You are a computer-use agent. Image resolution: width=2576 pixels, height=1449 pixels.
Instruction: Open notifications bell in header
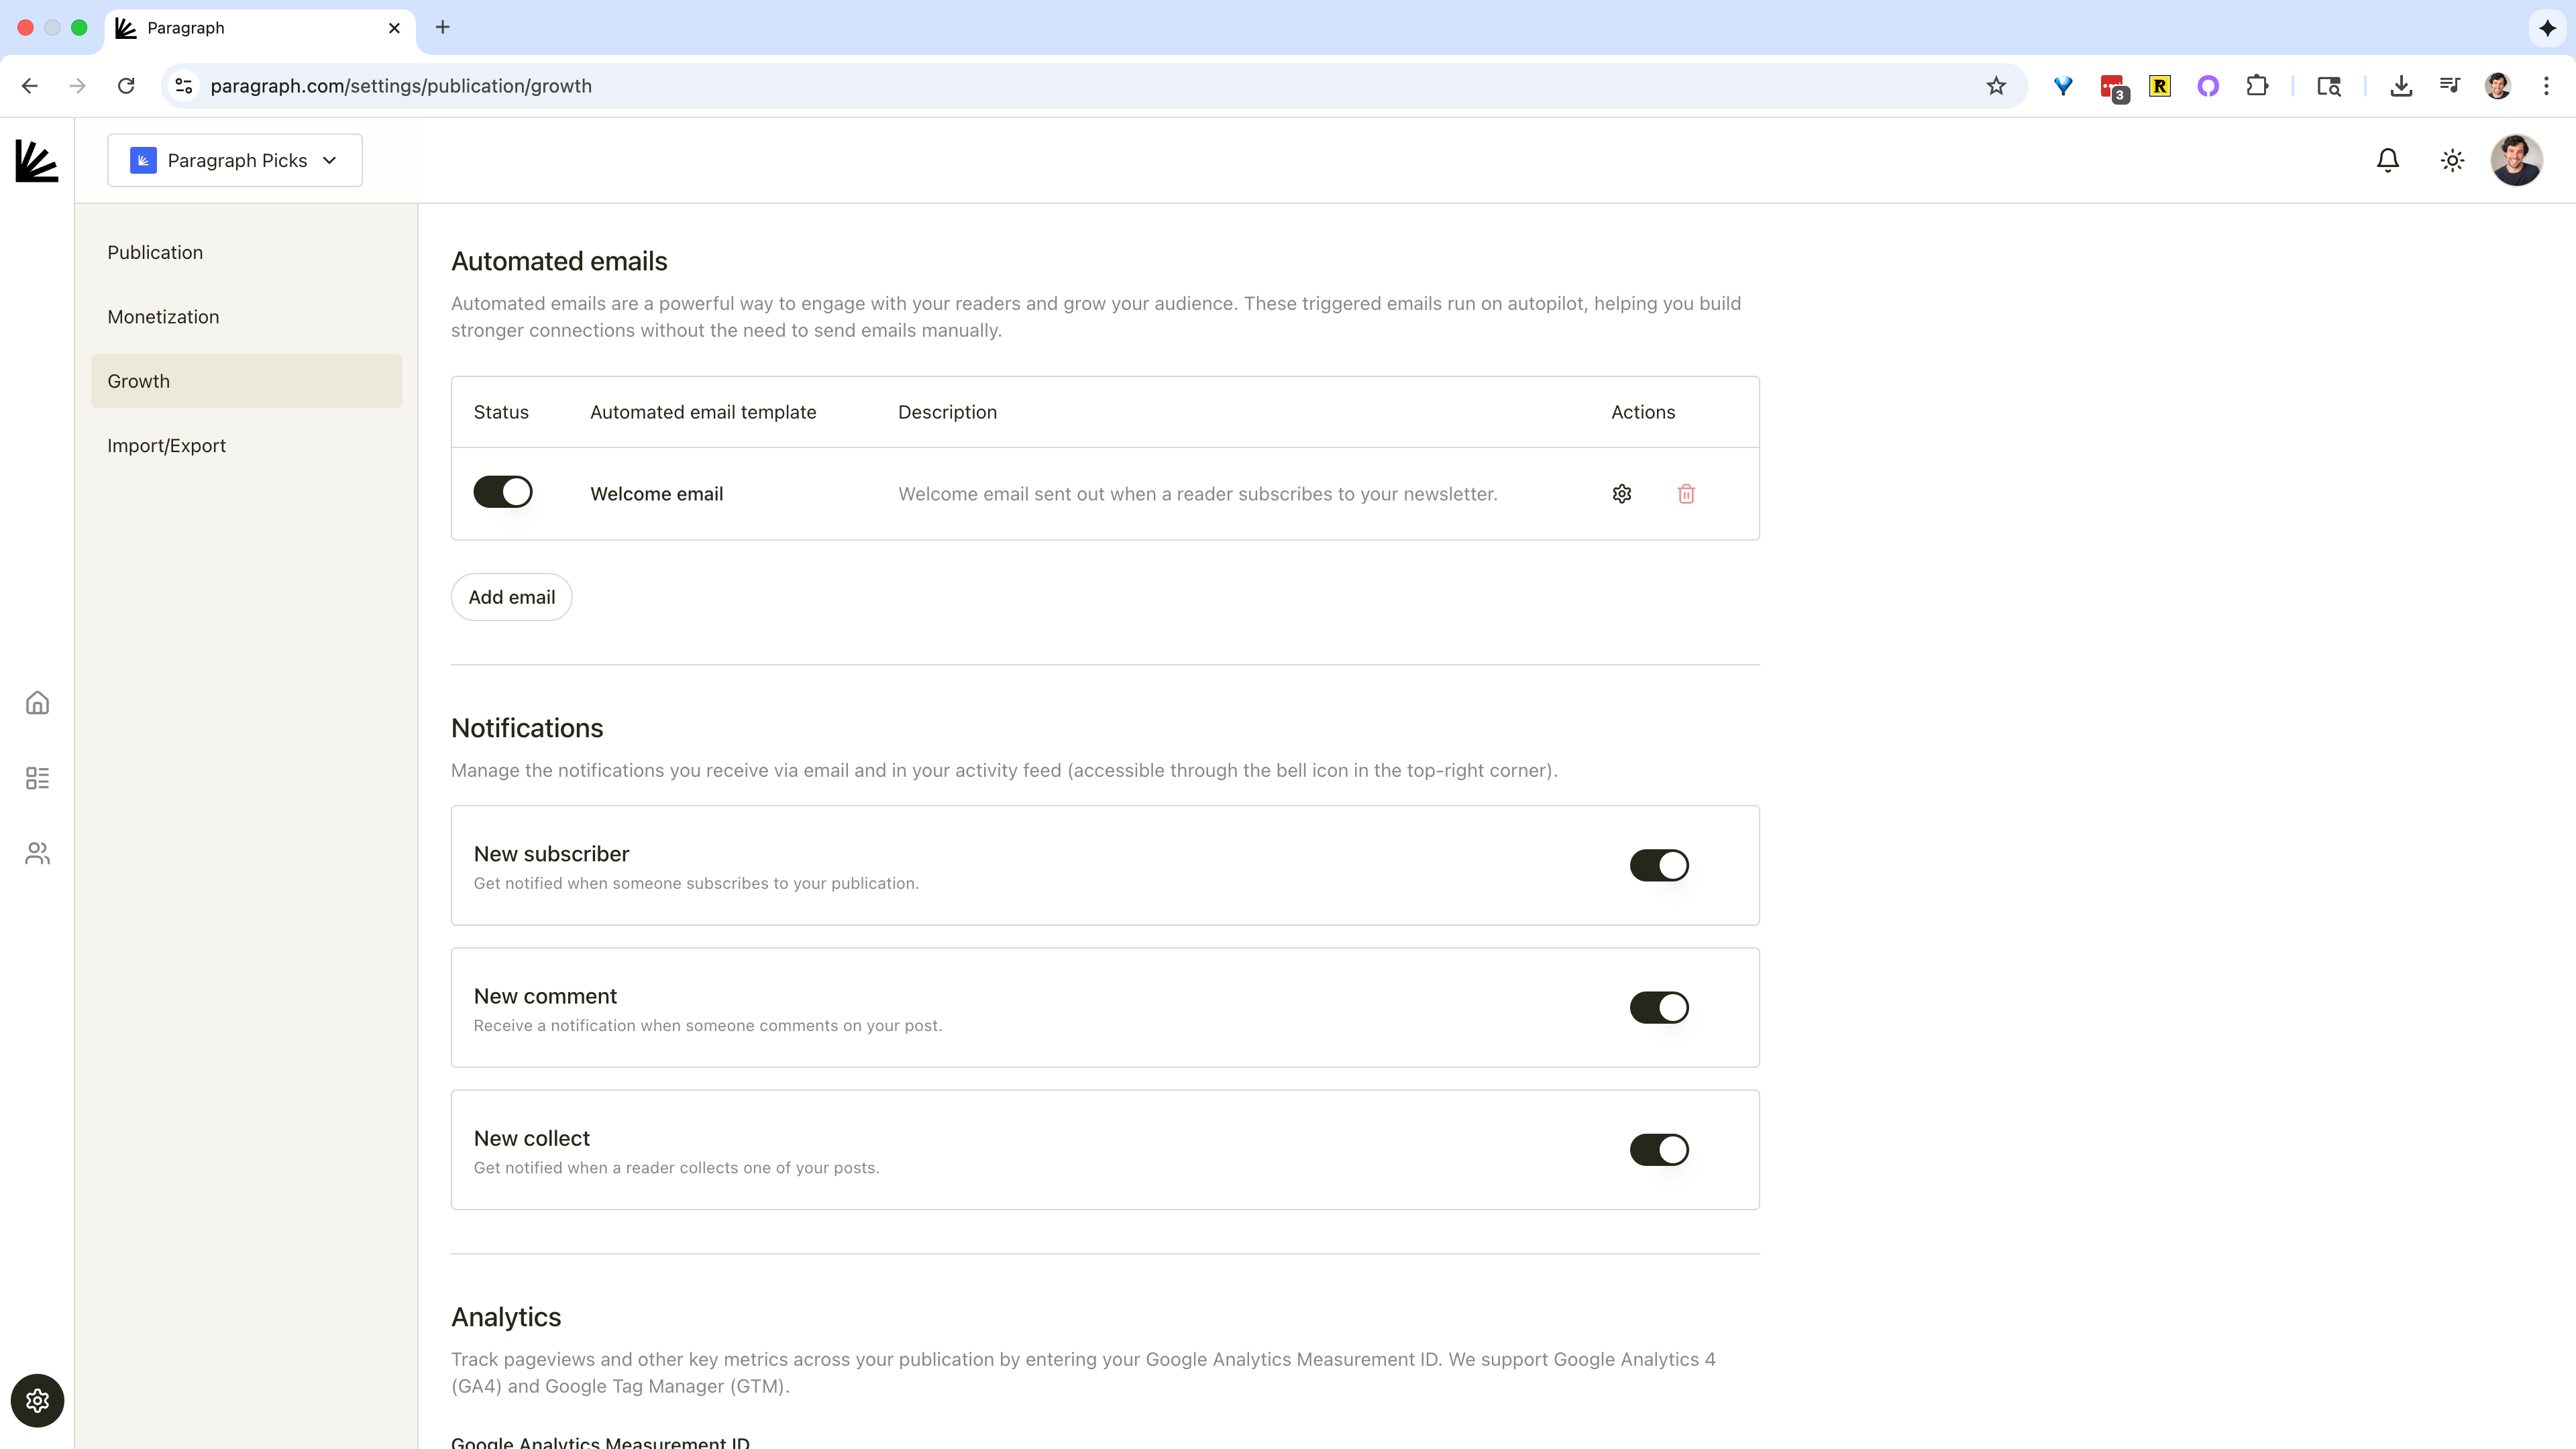(2388, 160)
